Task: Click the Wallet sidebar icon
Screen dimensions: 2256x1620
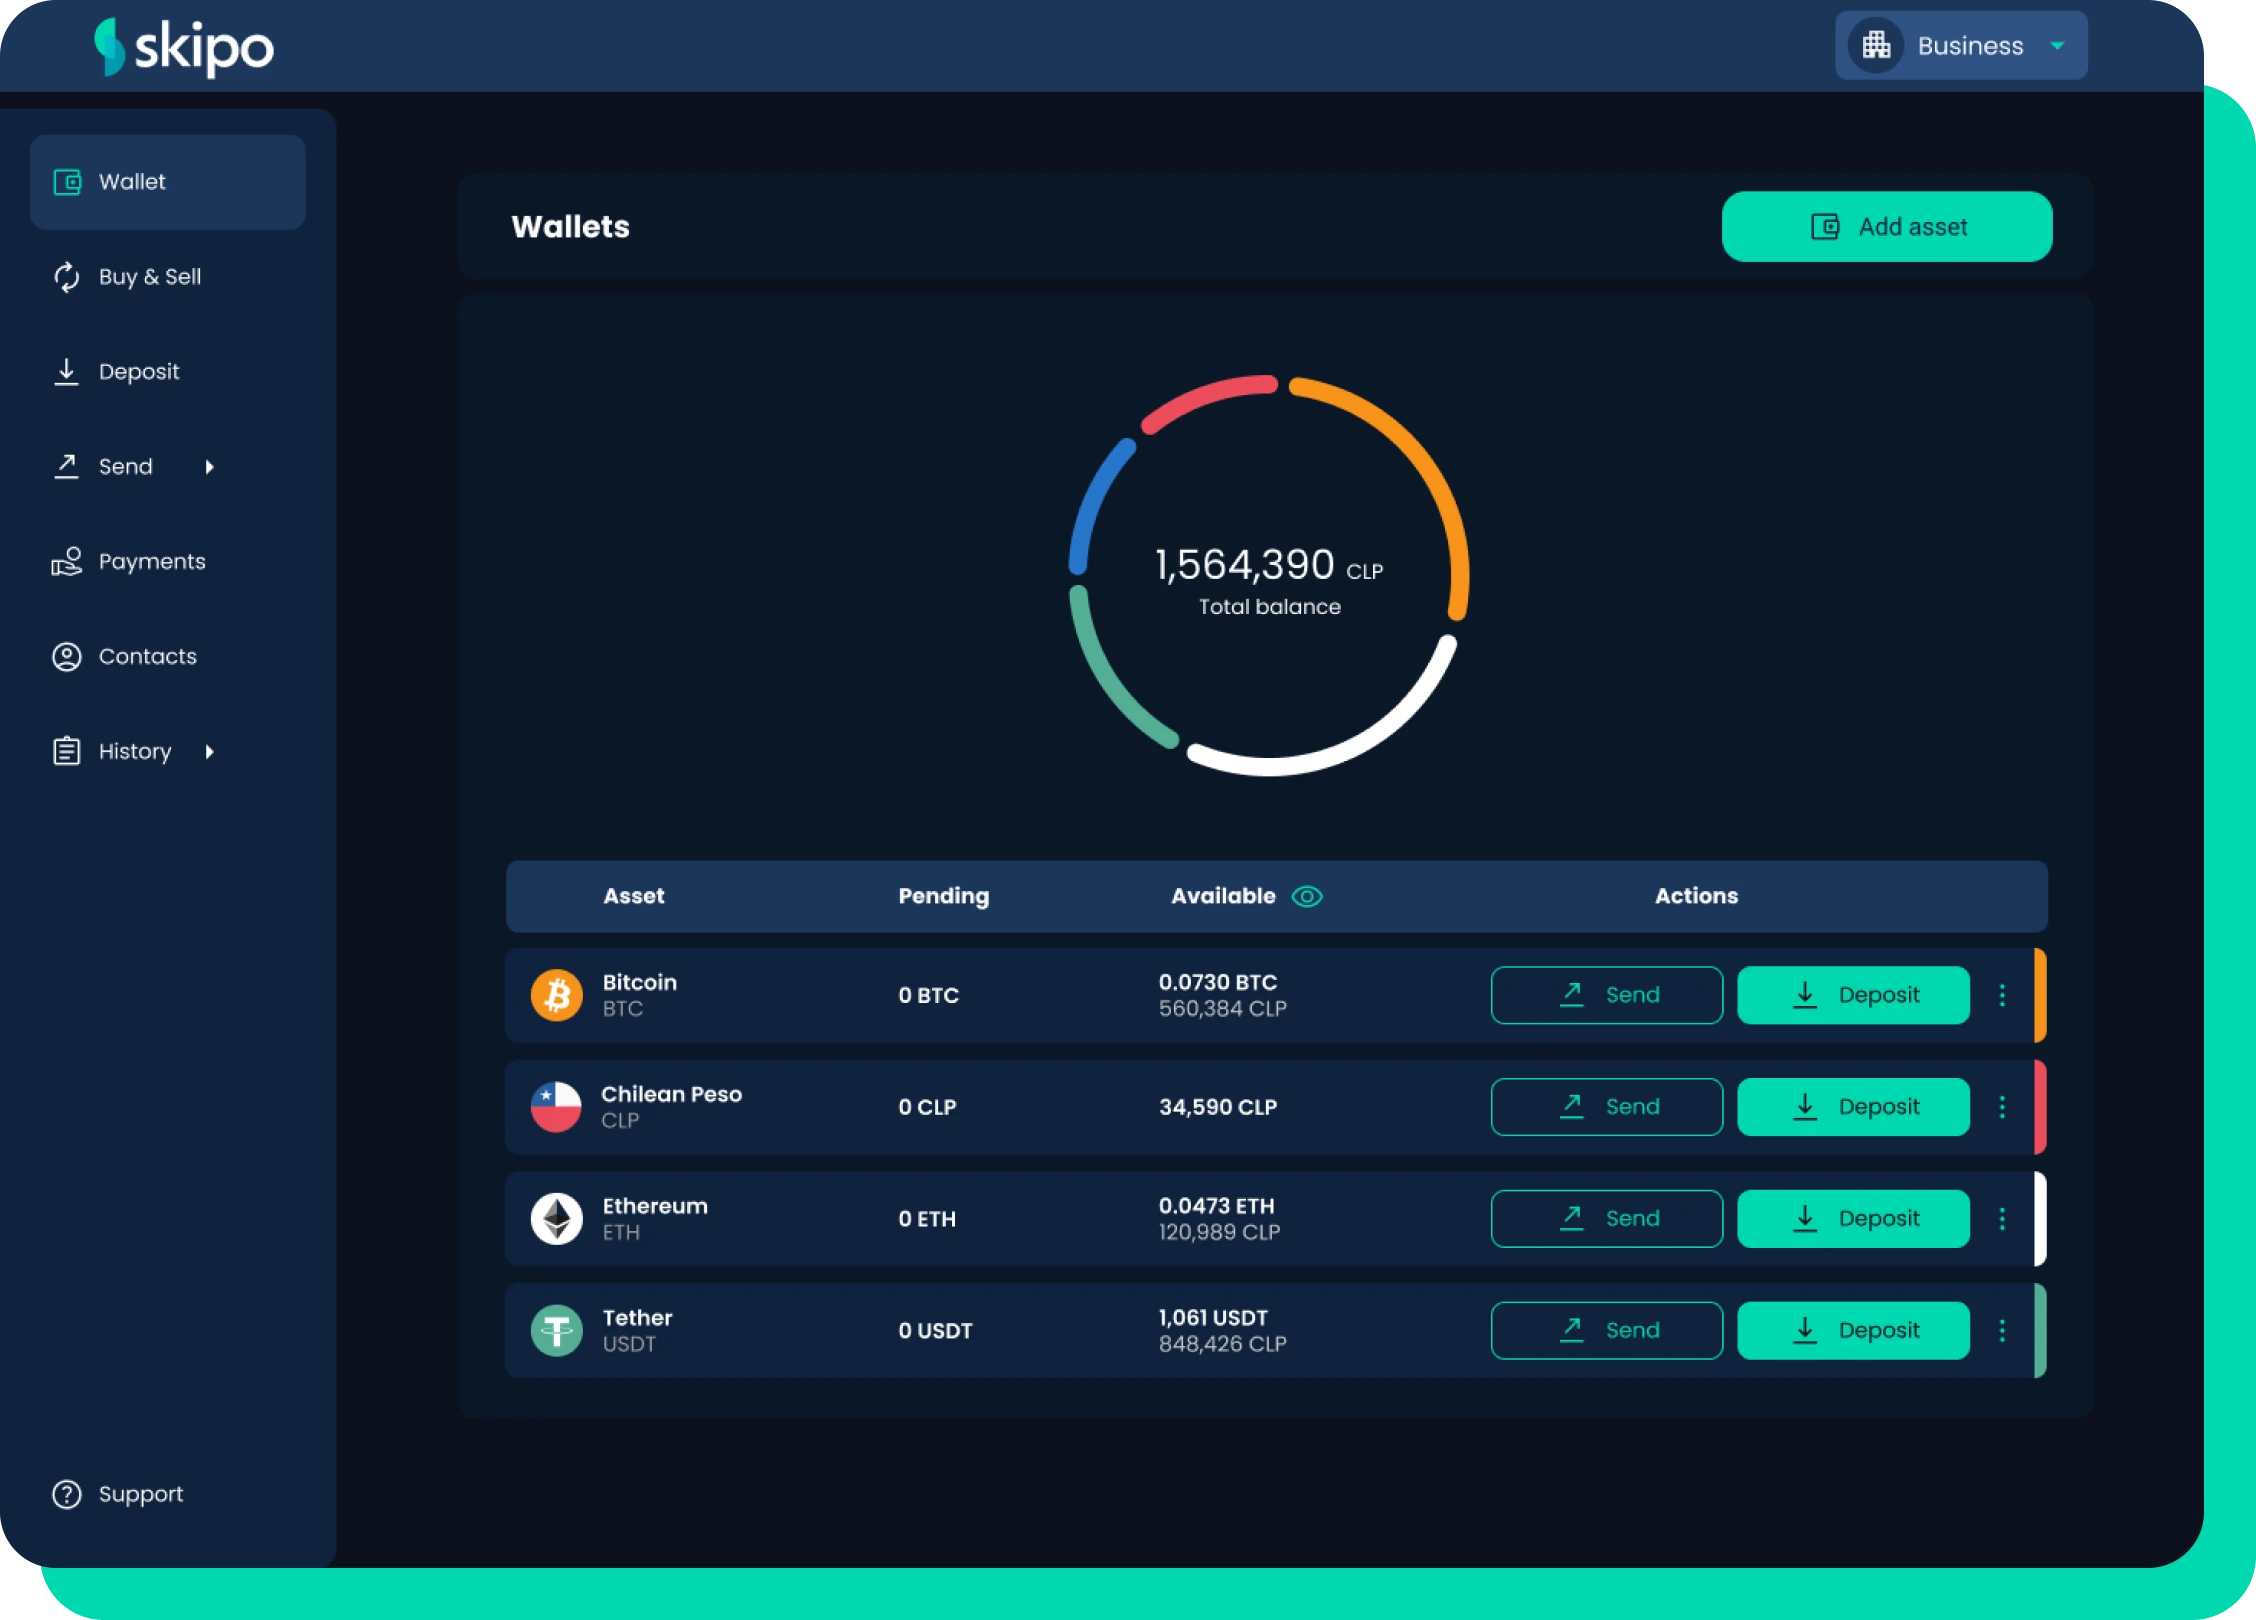Action: coord(65,180)
